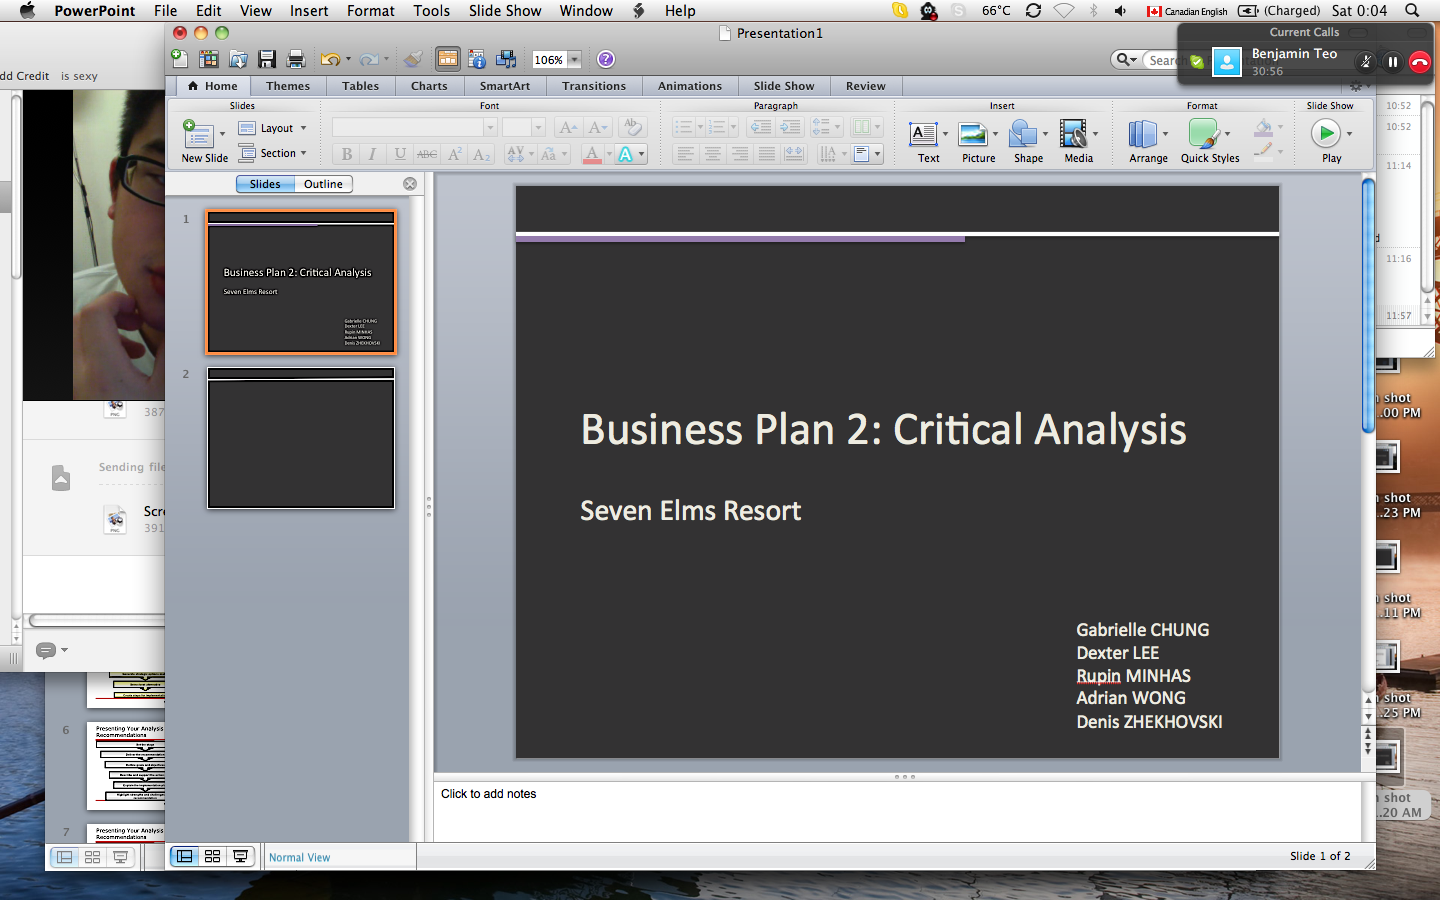Click the purple Help question mark icon
Screen dimensions: 1440x900
(x=606, y=60)
